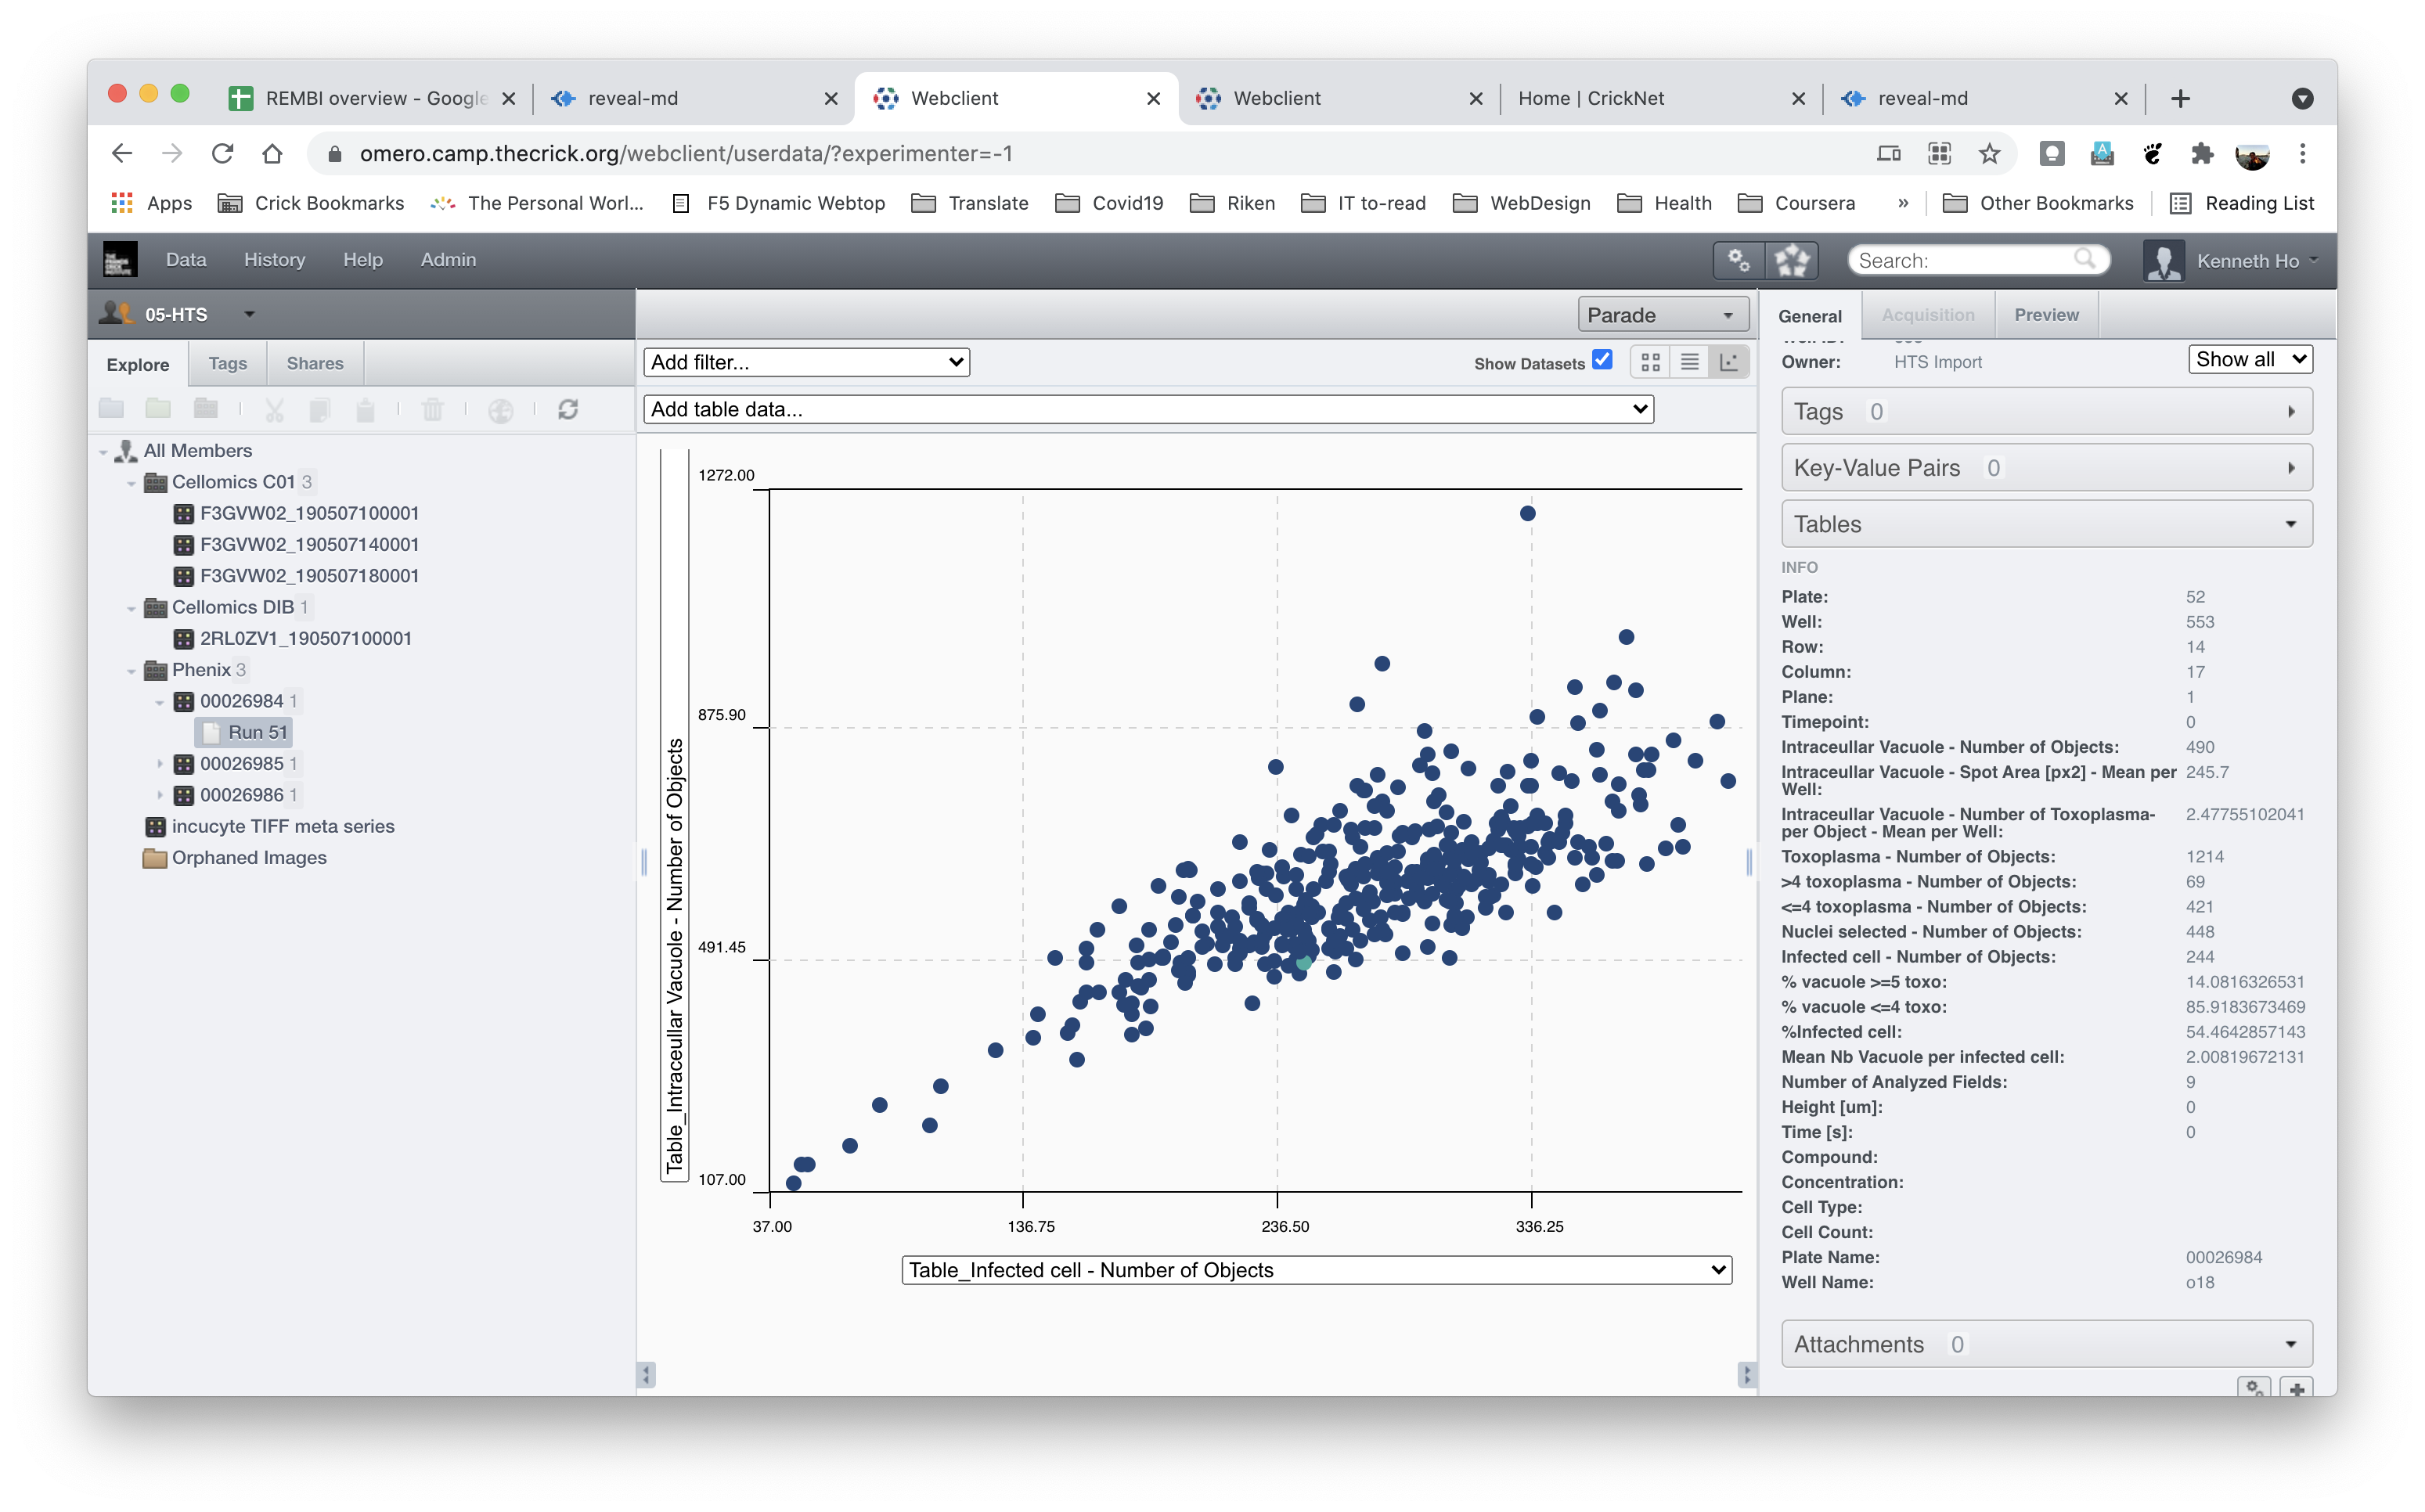This screenshot has height=1512, width=2425.
Task: Bookmark page with the star icon
Action: [x=1989, y=153]
